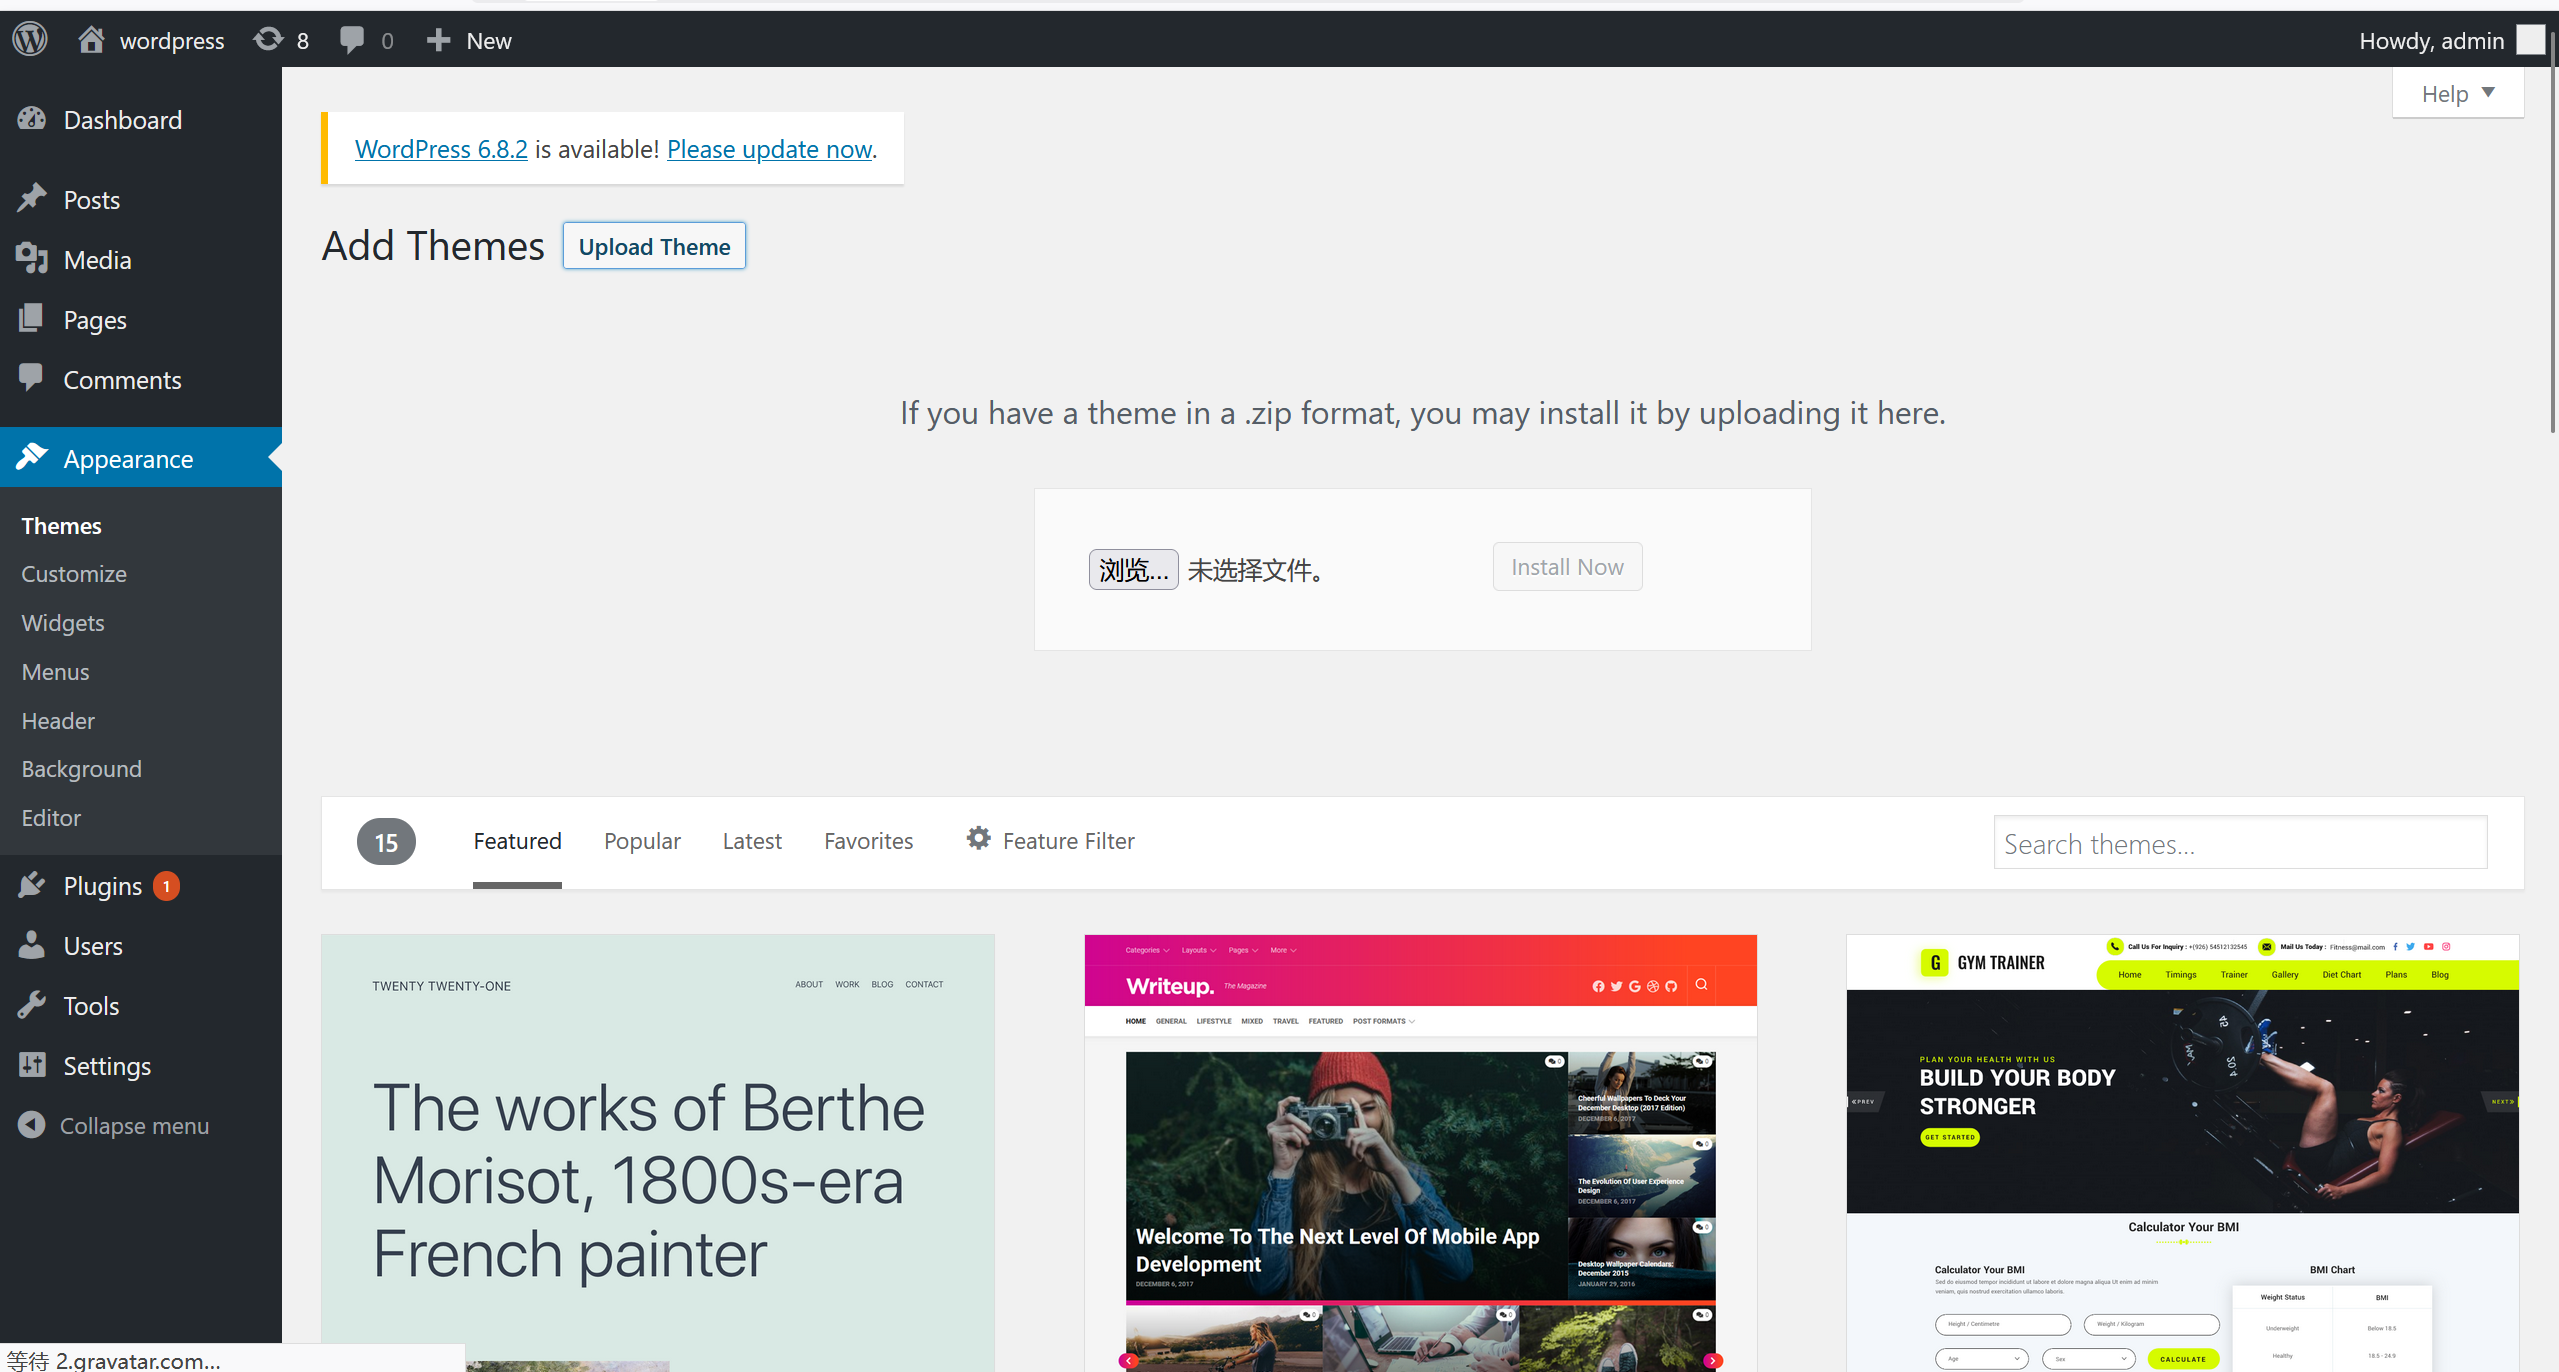This screenshot has height=1372, width=2559.
Task: Click the page vertical scrollbar
Action: pyautogui.click(x=2553, y=230)
